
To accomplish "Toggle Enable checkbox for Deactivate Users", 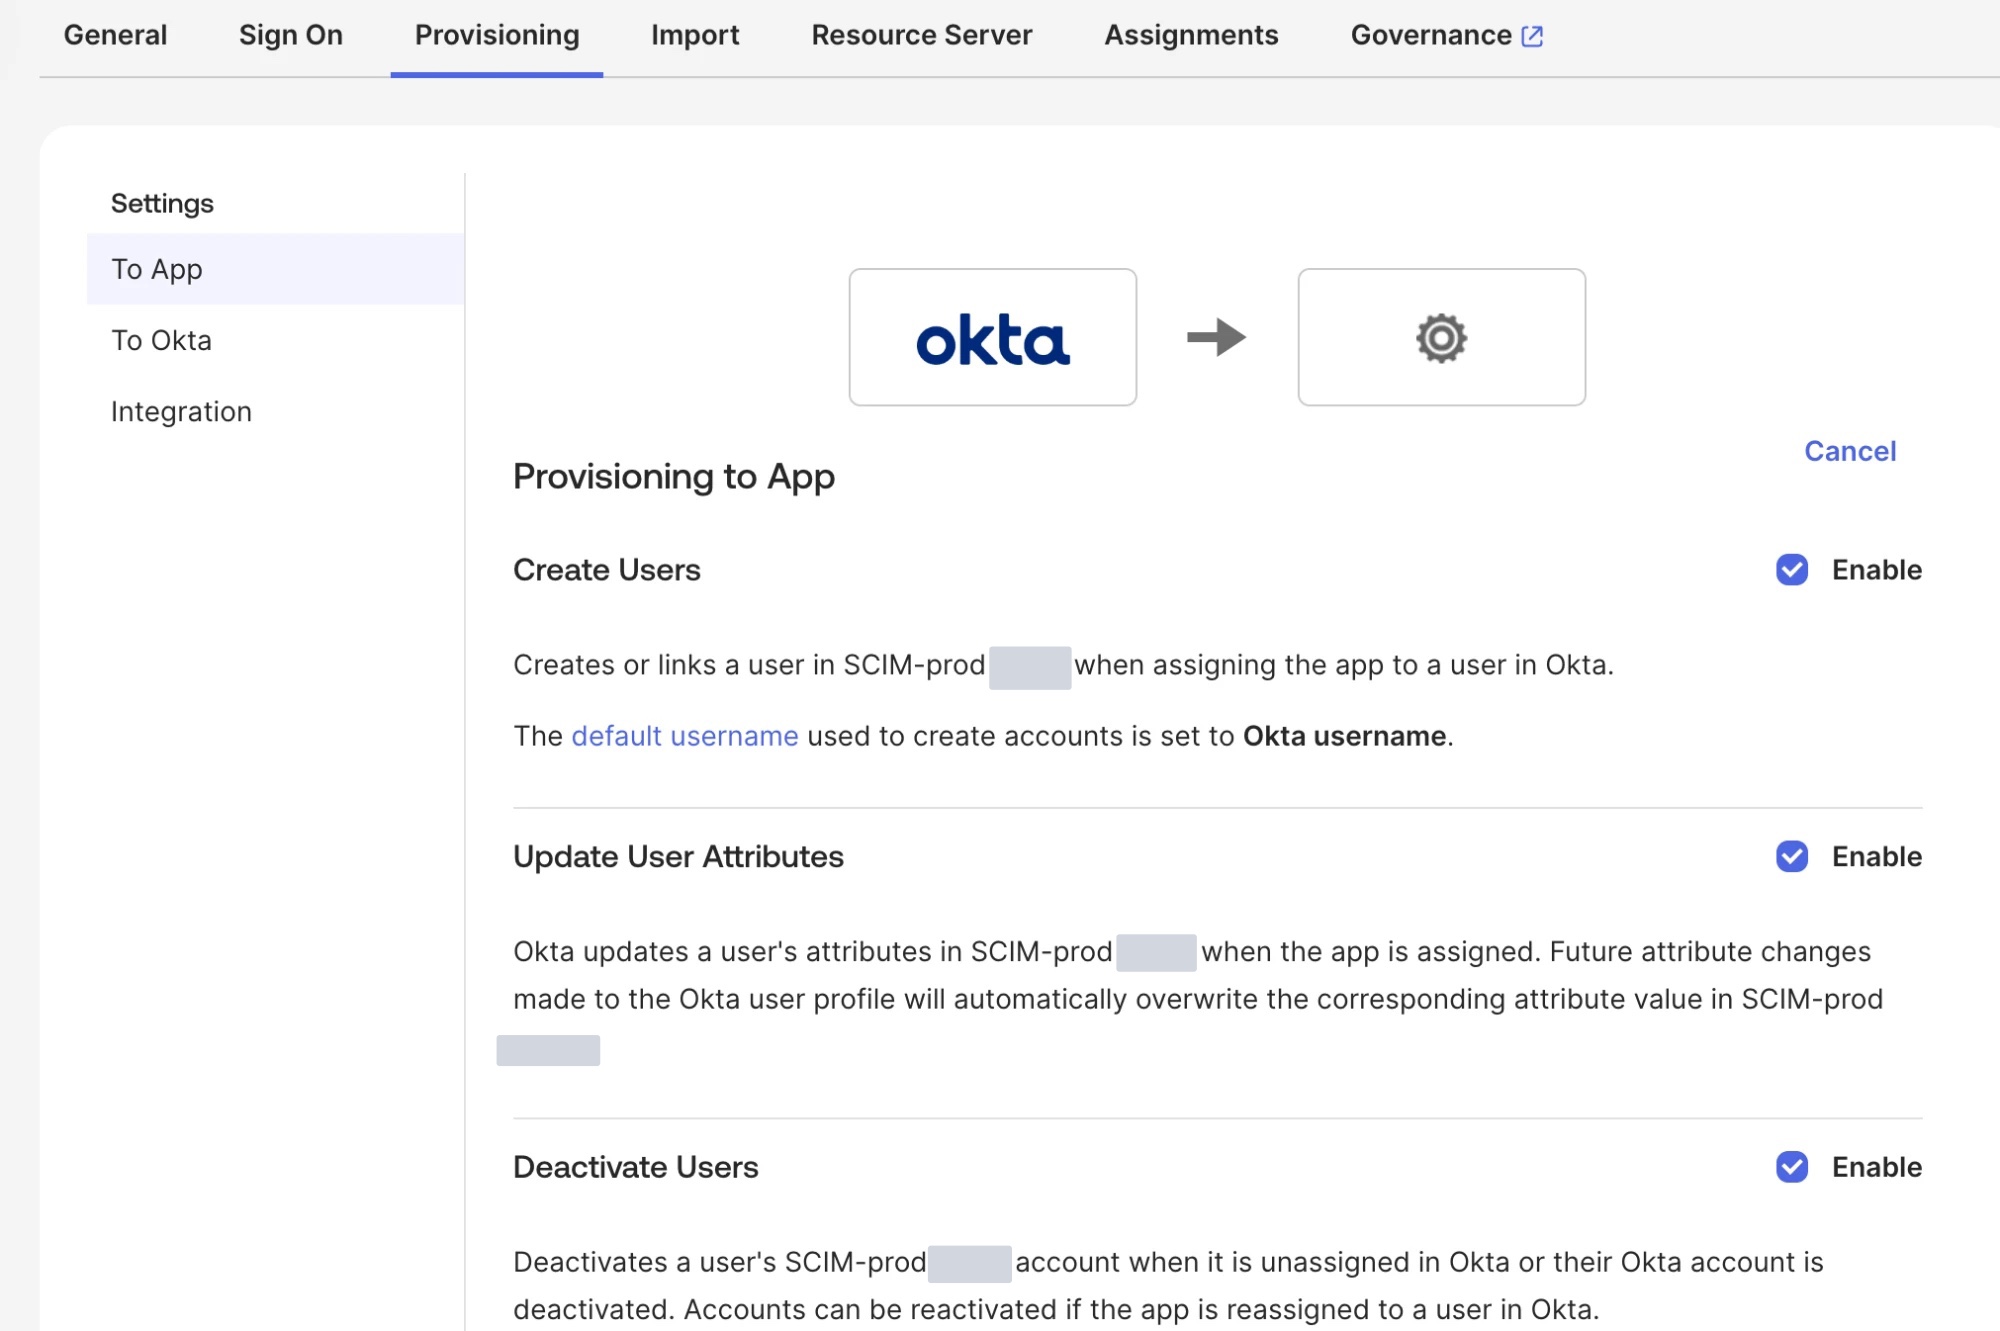I will (x=1792, y=1166).
